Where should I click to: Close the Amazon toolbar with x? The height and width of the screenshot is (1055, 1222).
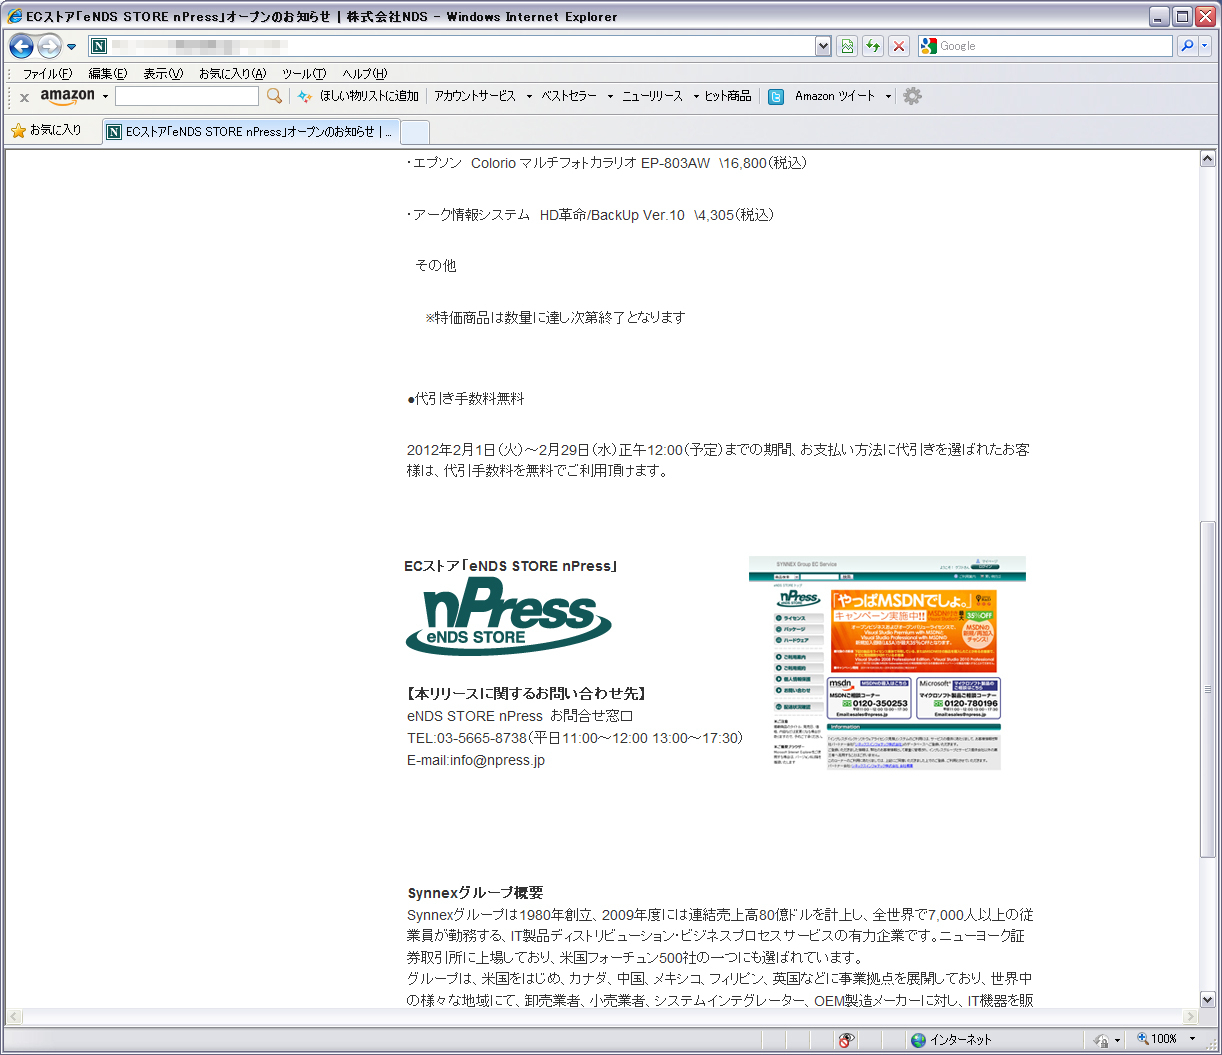24,97
